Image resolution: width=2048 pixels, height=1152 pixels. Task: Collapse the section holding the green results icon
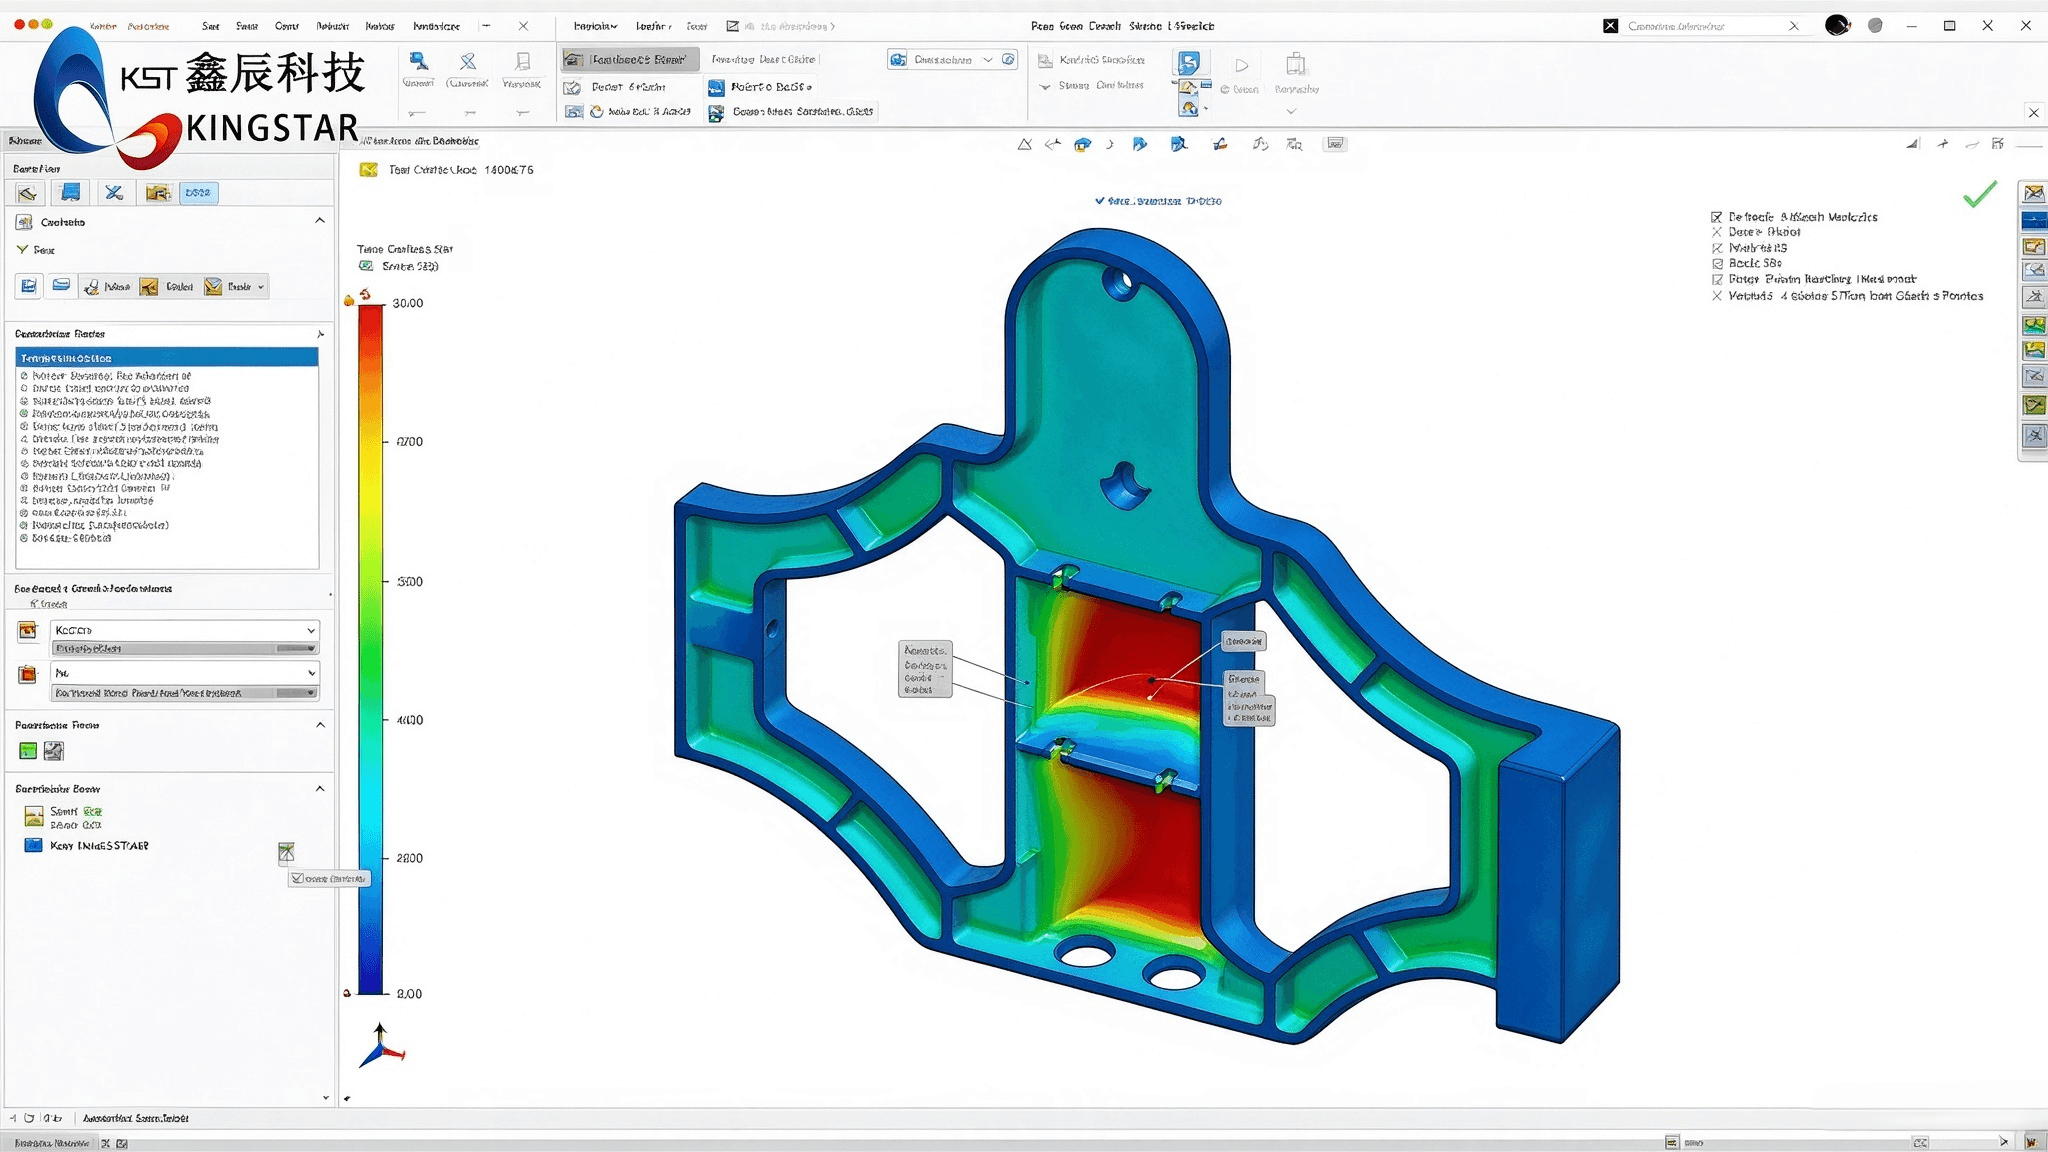click(x=320, y=725)
